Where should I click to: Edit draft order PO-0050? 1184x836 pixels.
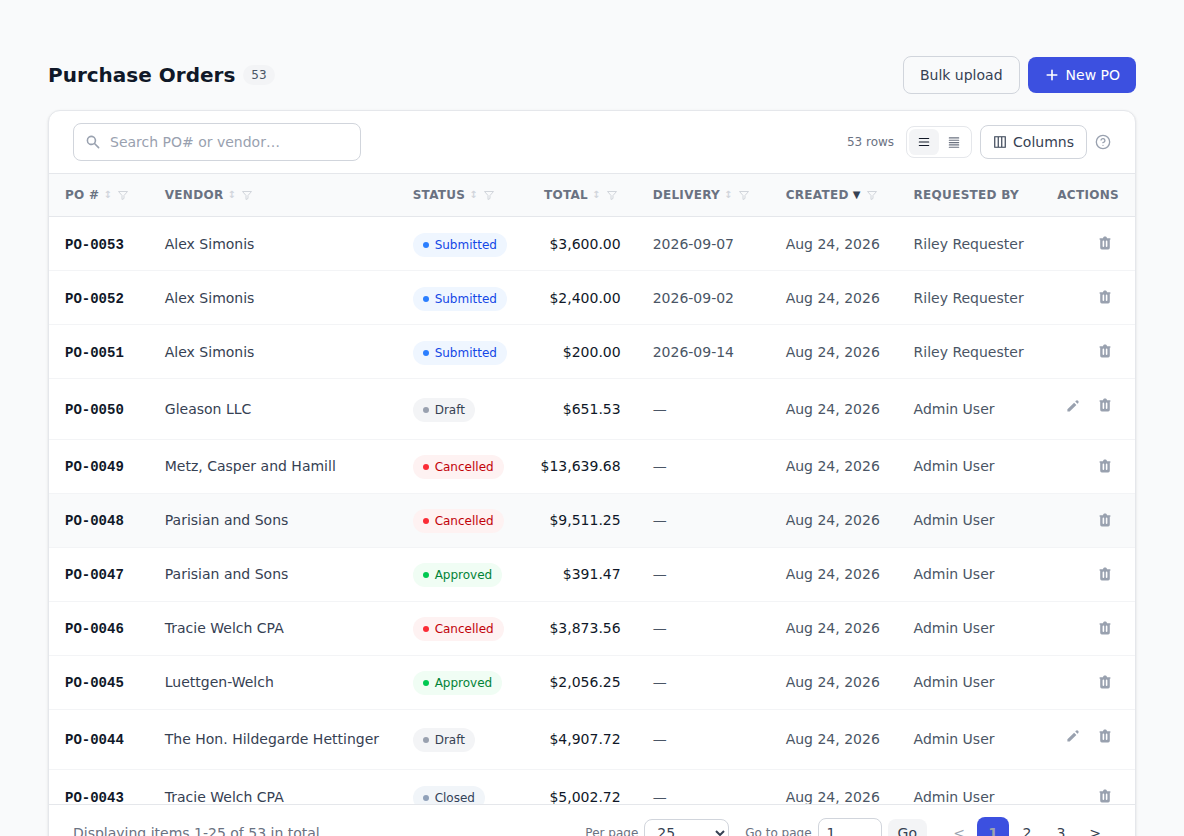[x=1072, y=406]
